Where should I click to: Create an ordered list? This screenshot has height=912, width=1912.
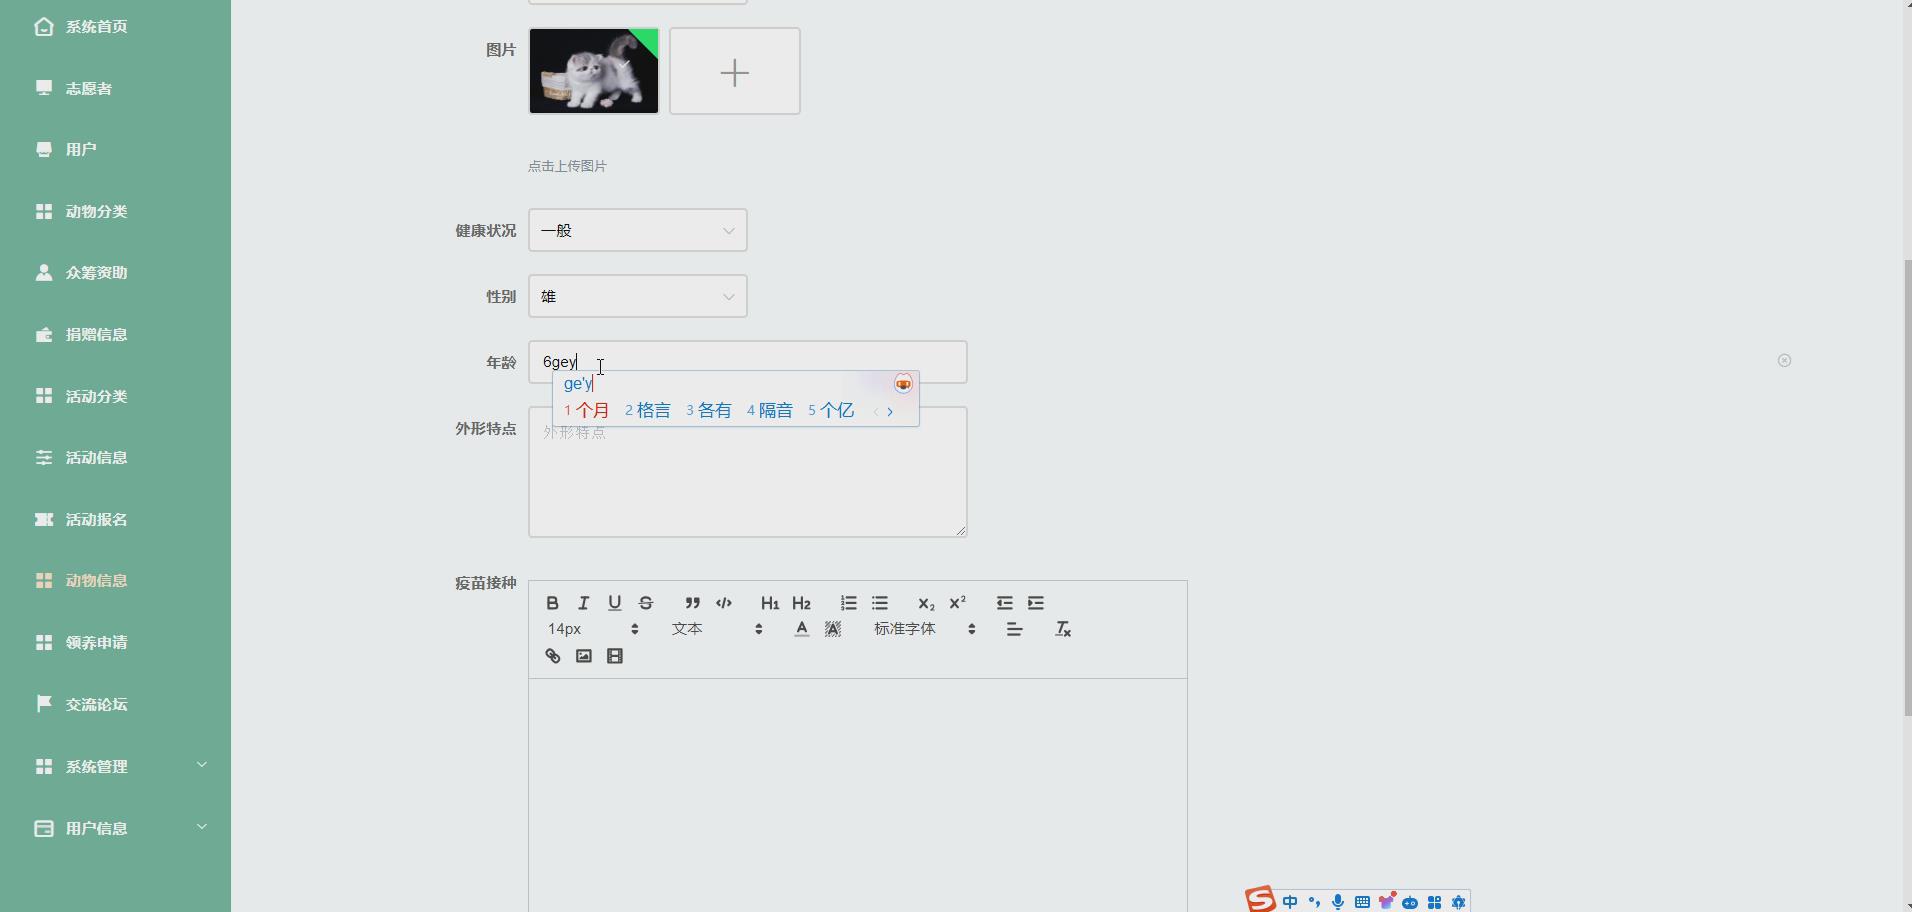point(848,603)
